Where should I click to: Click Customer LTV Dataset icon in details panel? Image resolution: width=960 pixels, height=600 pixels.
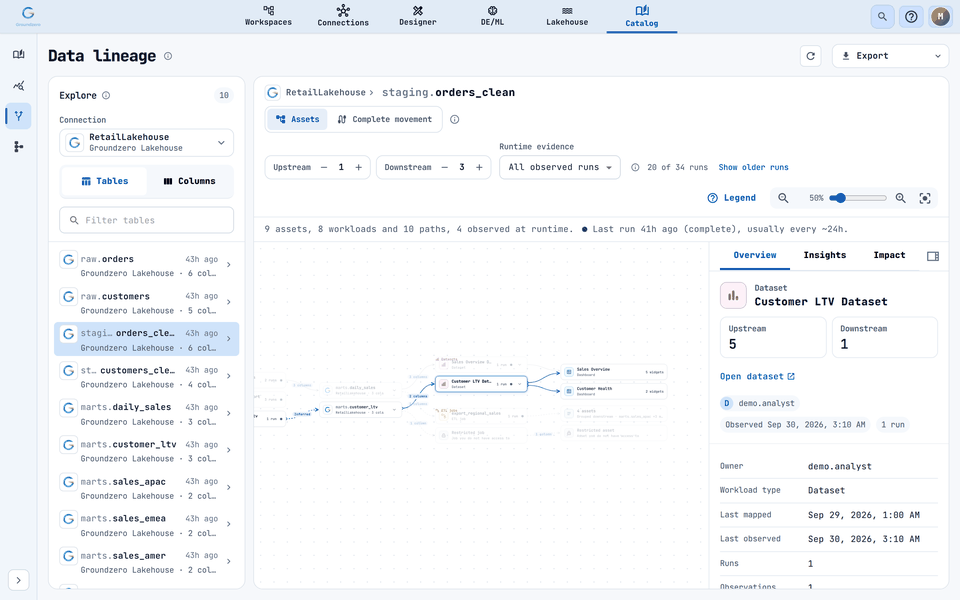coord(733,295)
